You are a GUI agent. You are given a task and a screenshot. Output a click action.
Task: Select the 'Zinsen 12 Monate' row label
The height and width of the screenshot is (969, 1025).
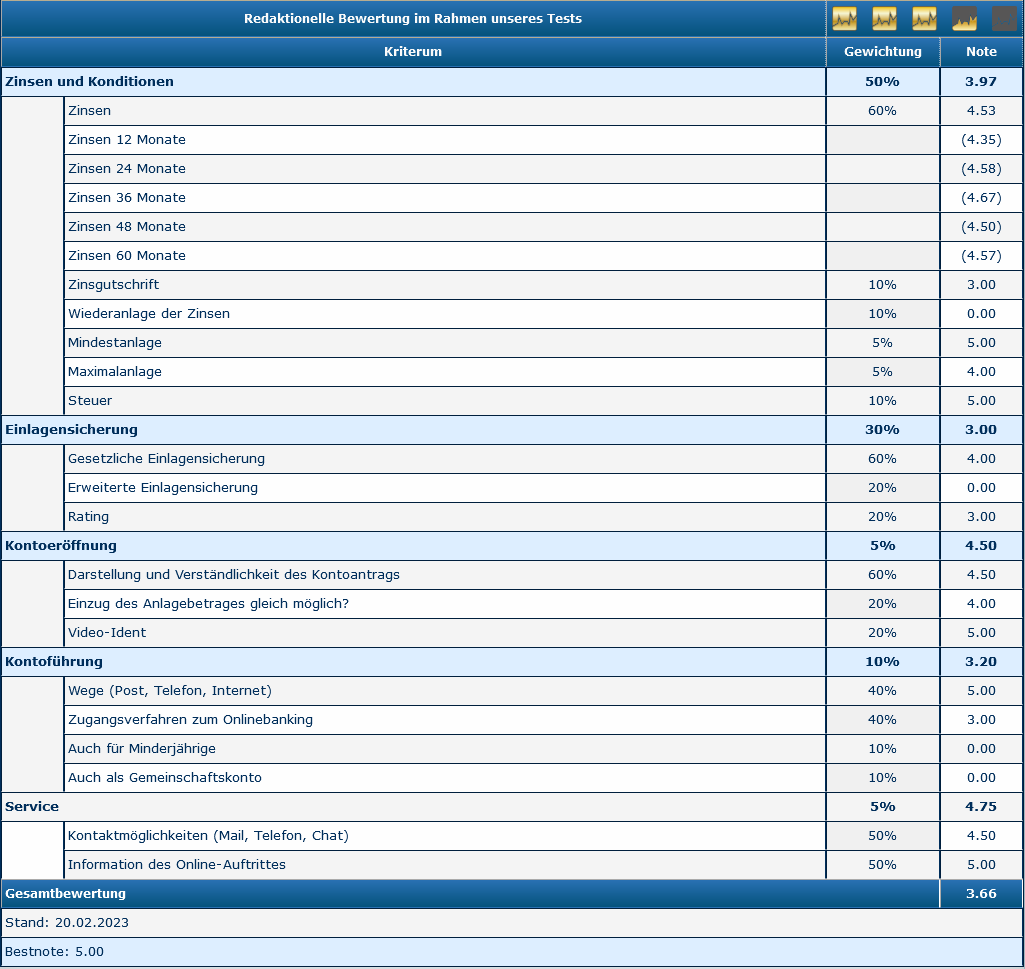point(127,140)
